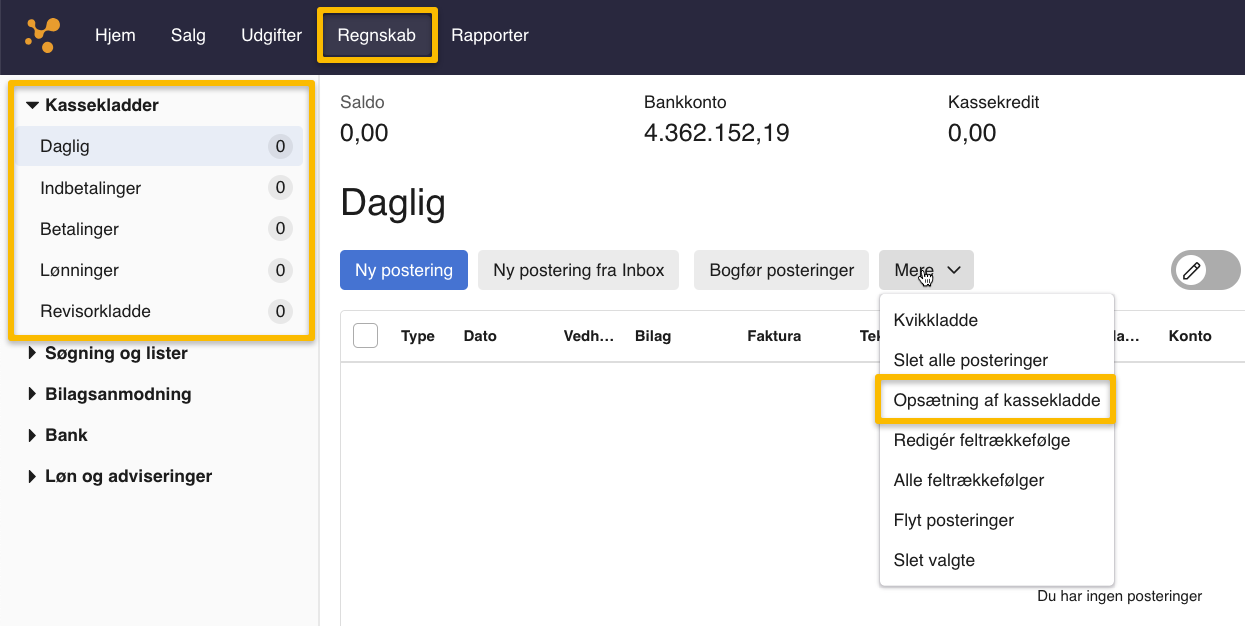The height and width of the screenshot is (626, 1245).
Task: Open the Indbetalinger journal
Action: click(90, 188)
